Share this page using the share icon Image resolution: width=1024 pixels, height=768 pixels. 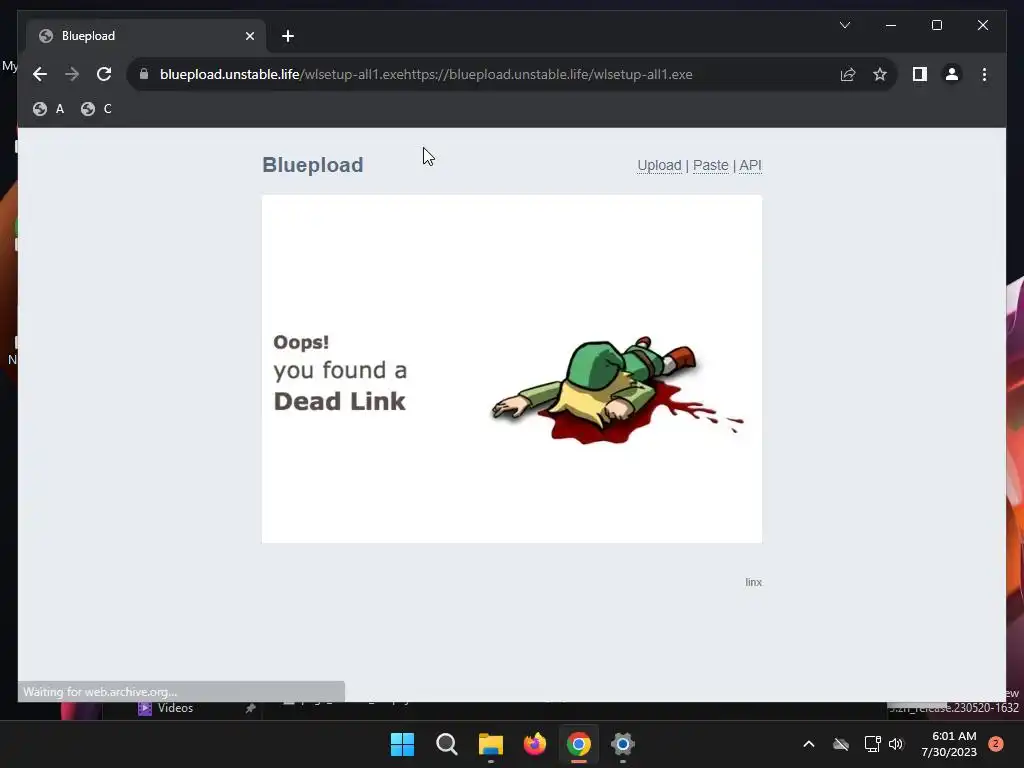(x=848, y=74)
